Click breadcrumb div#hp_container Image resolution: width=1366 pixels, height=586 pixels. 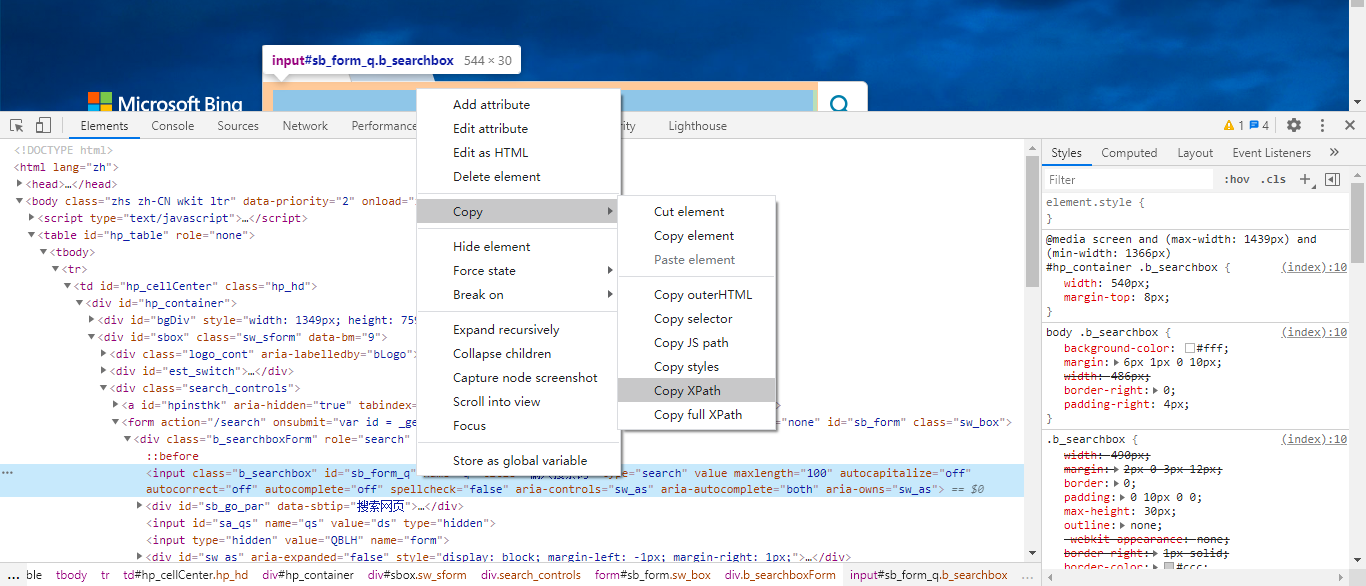[308, 575]
